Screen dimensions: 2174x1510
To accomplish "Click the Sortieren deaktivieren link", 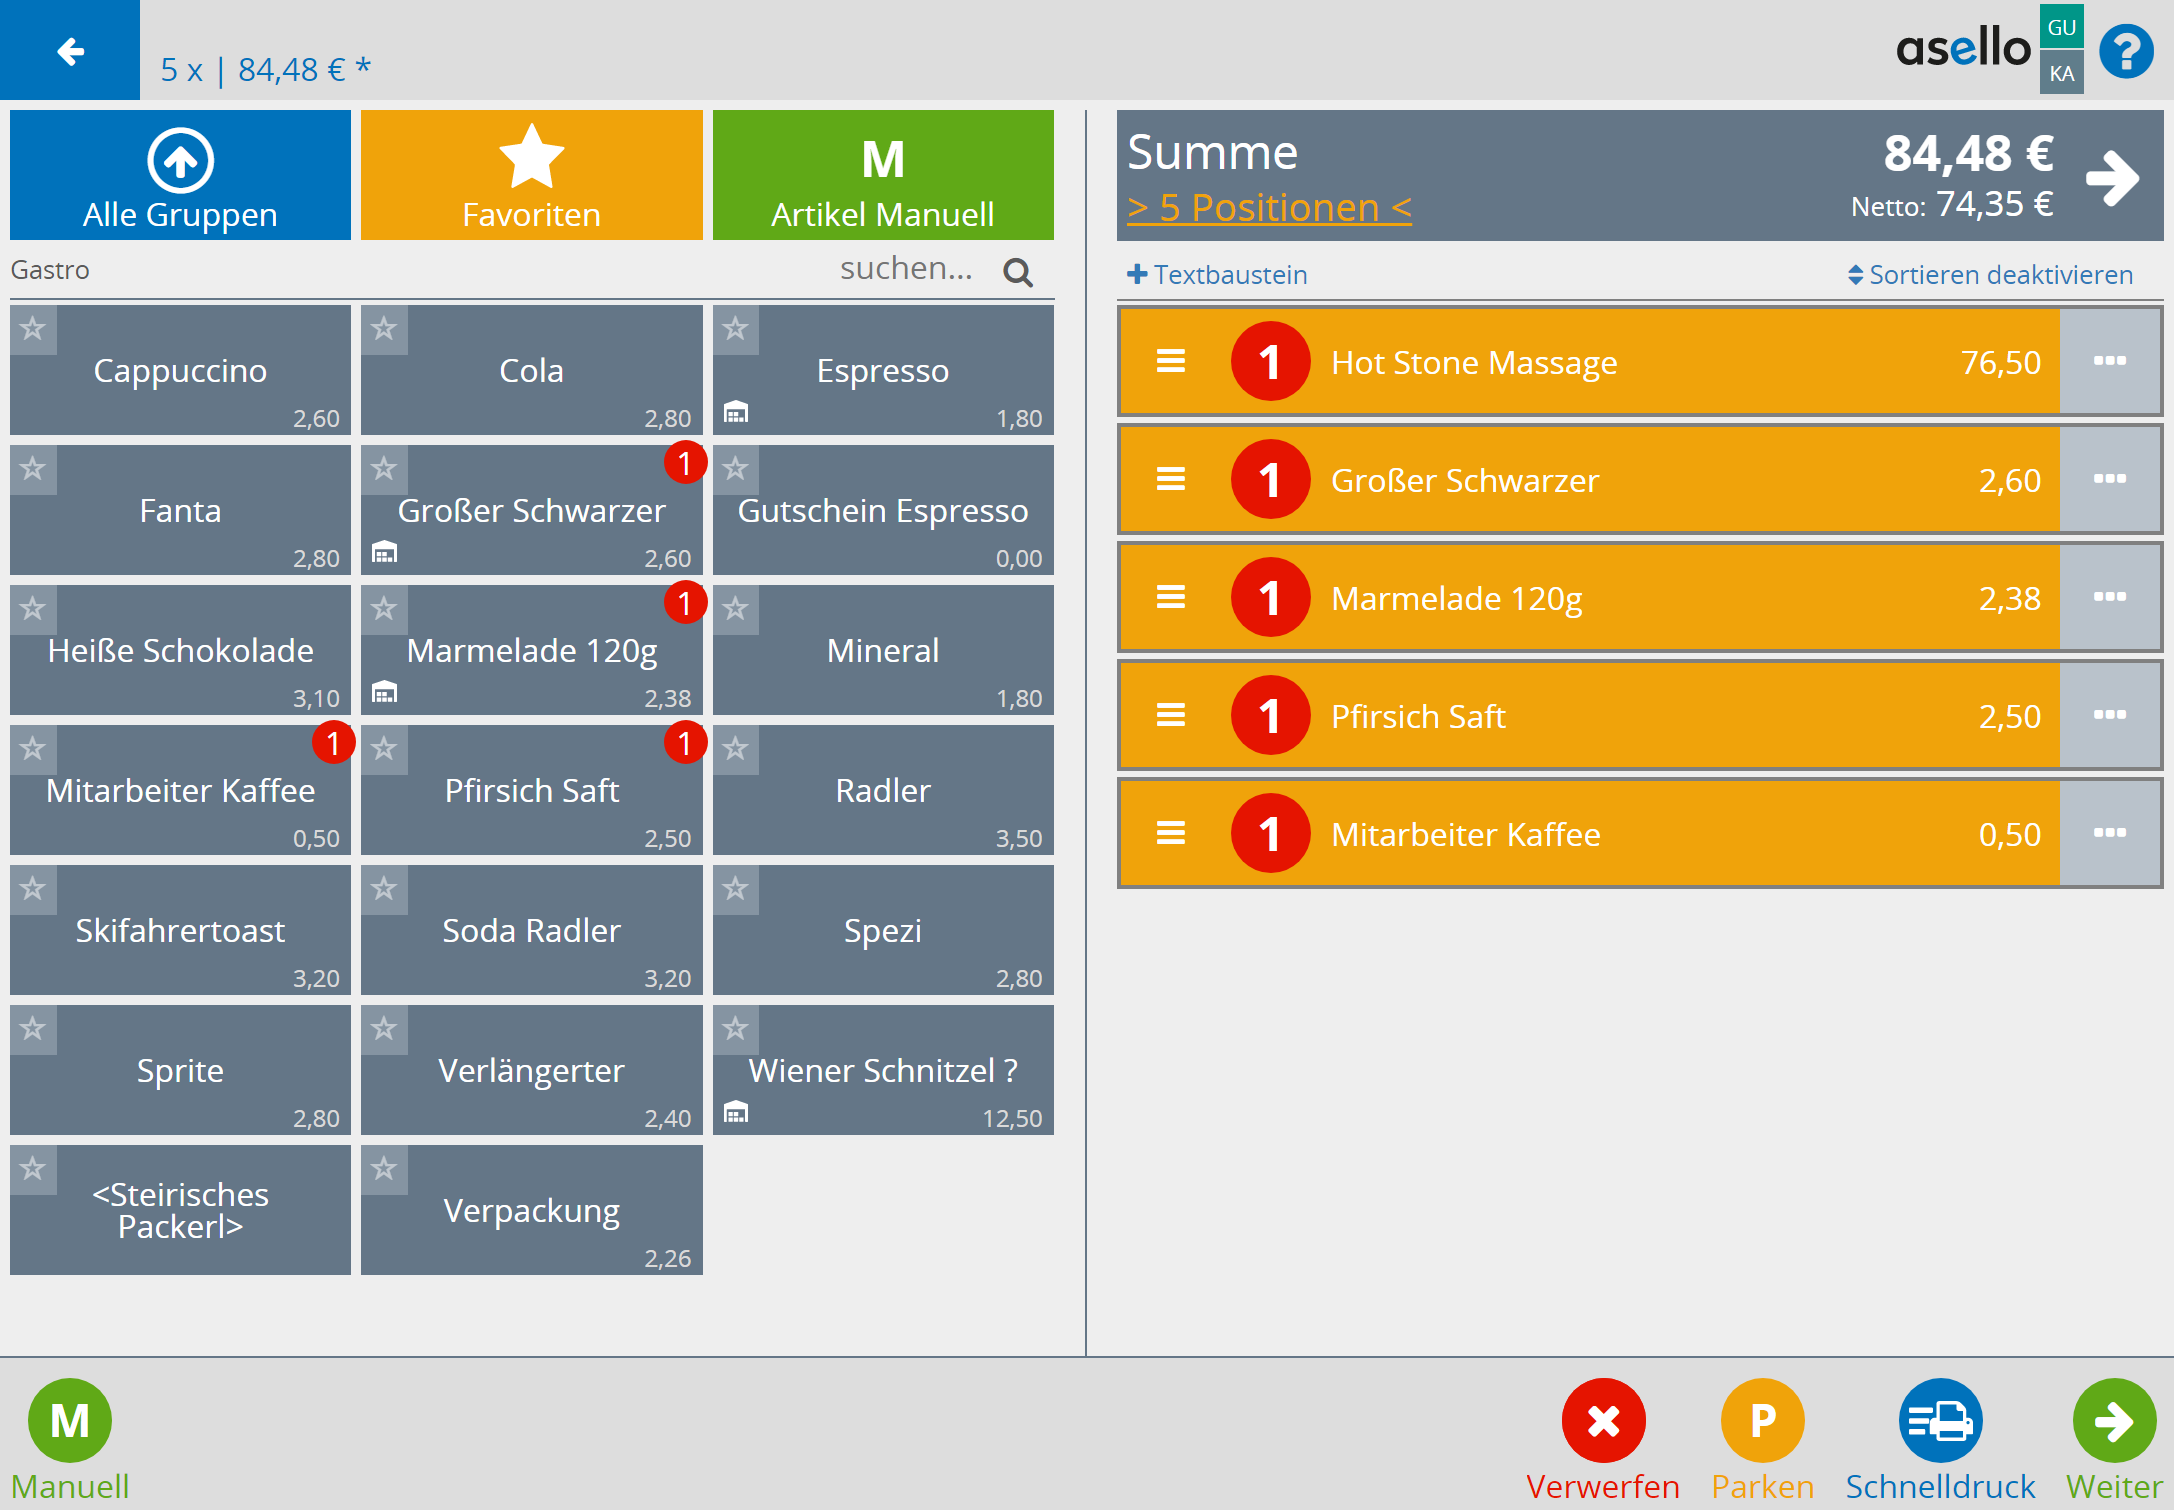I will tap(1990, 275).
